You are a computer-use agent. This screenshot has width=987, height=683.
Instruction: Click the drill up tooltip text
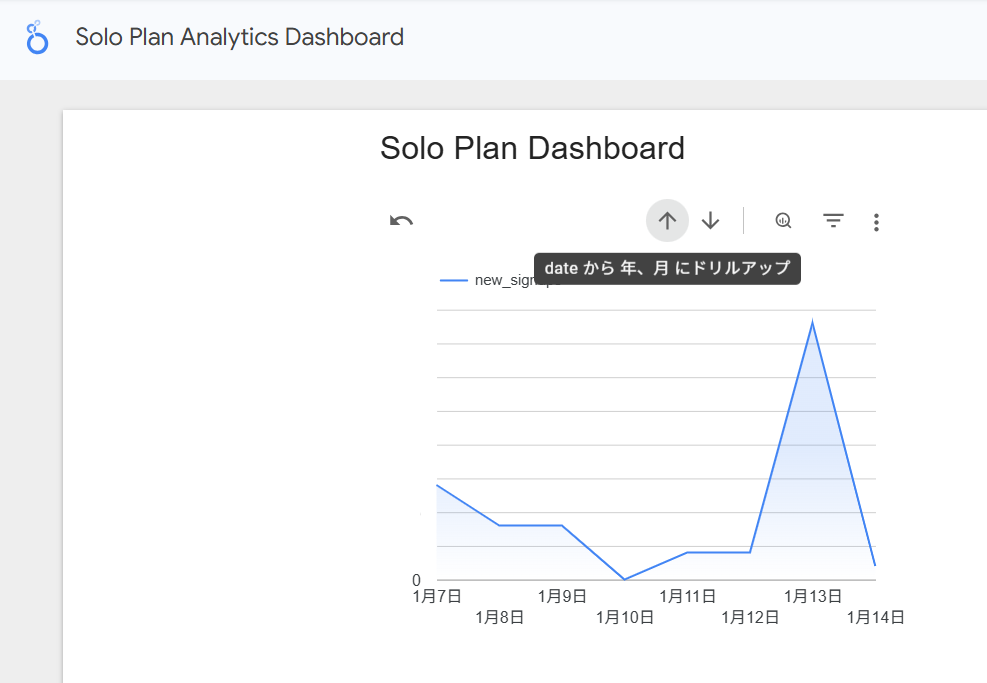click(667, 268)
